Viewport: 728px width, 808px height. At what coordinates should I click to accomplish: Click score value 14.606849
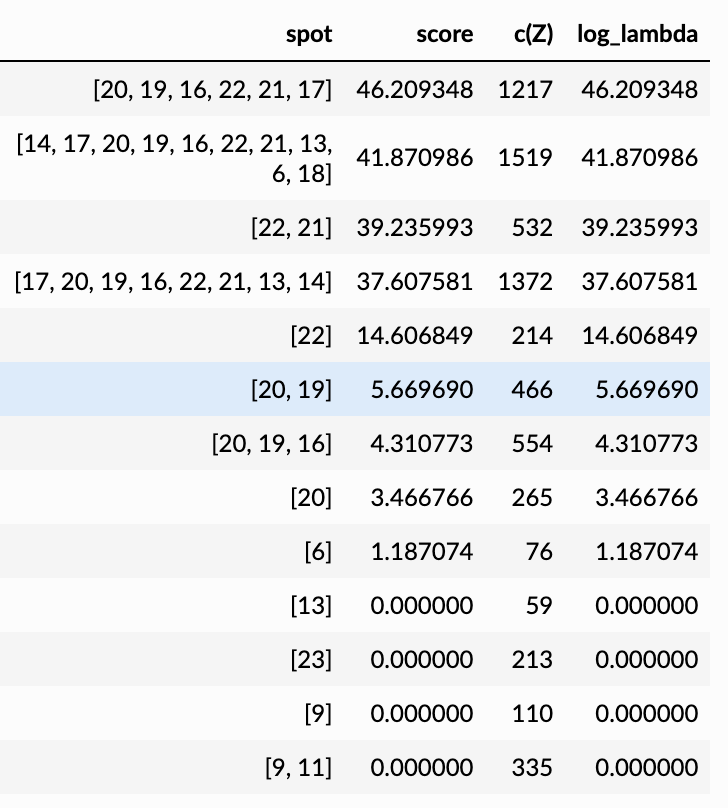click(x=415, y=336)
